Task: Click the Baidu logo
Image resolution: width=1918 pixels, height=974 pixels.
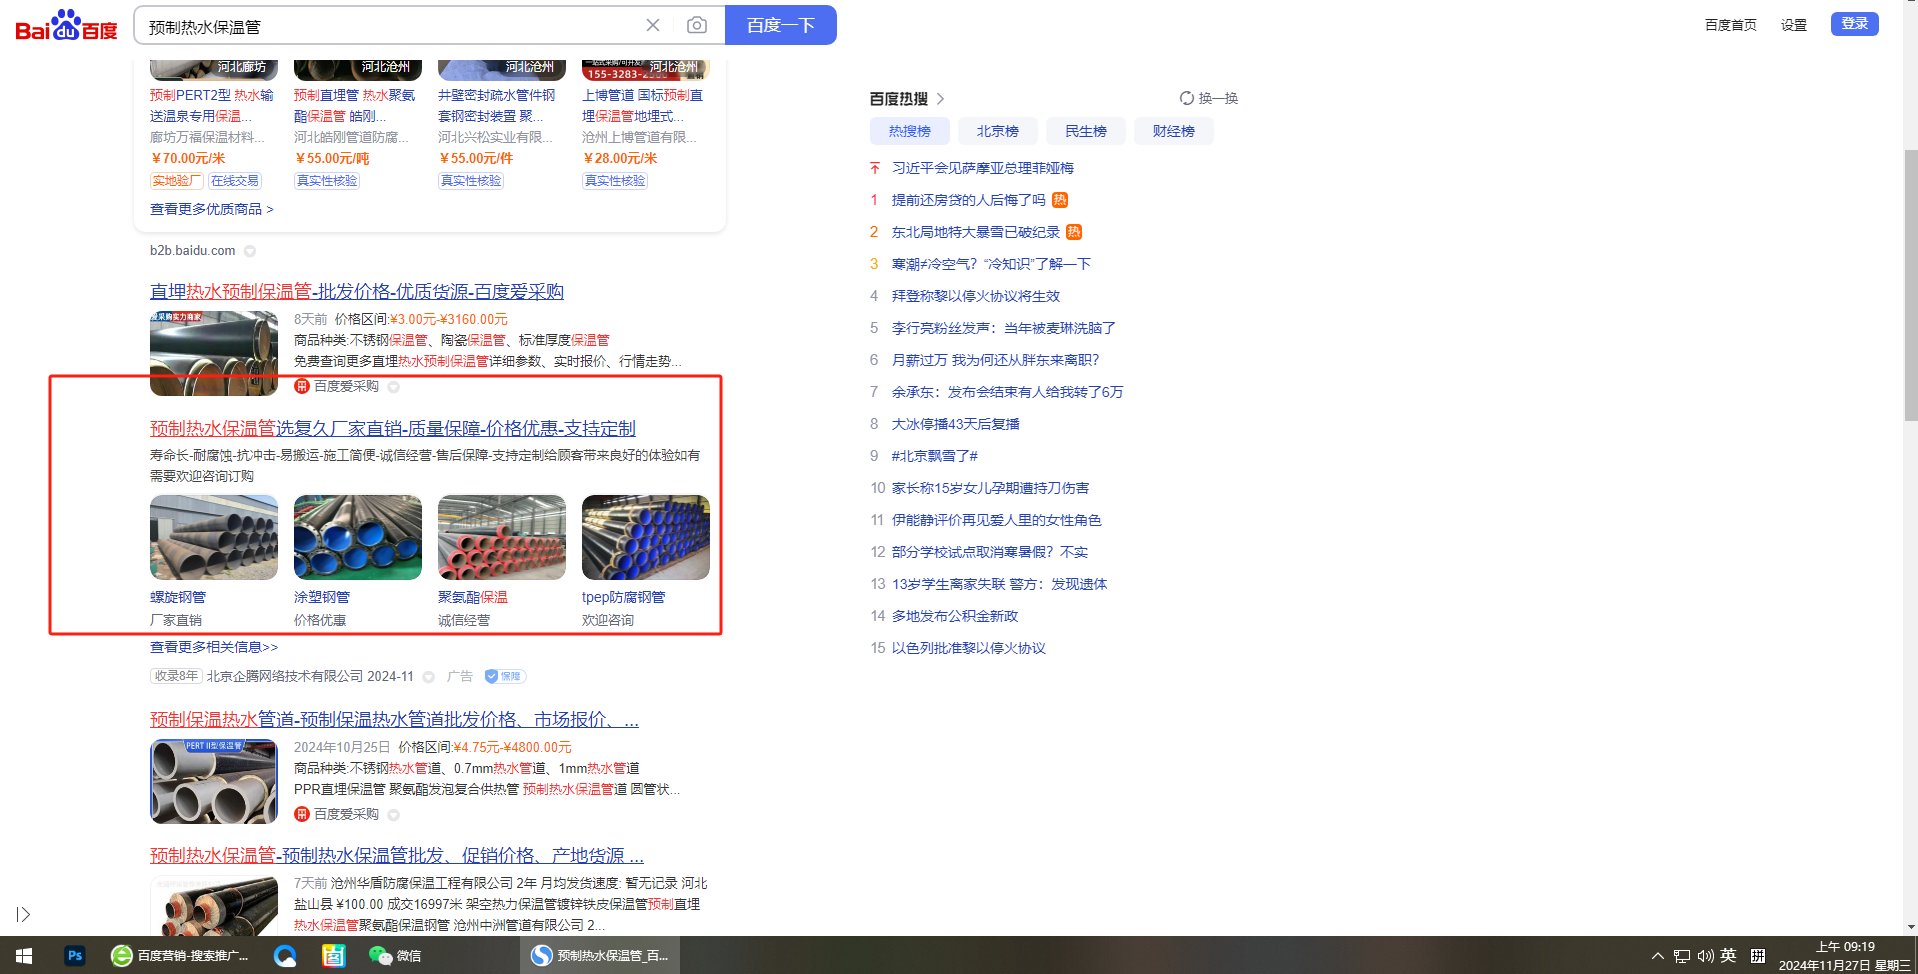Action: click(66, 25)
